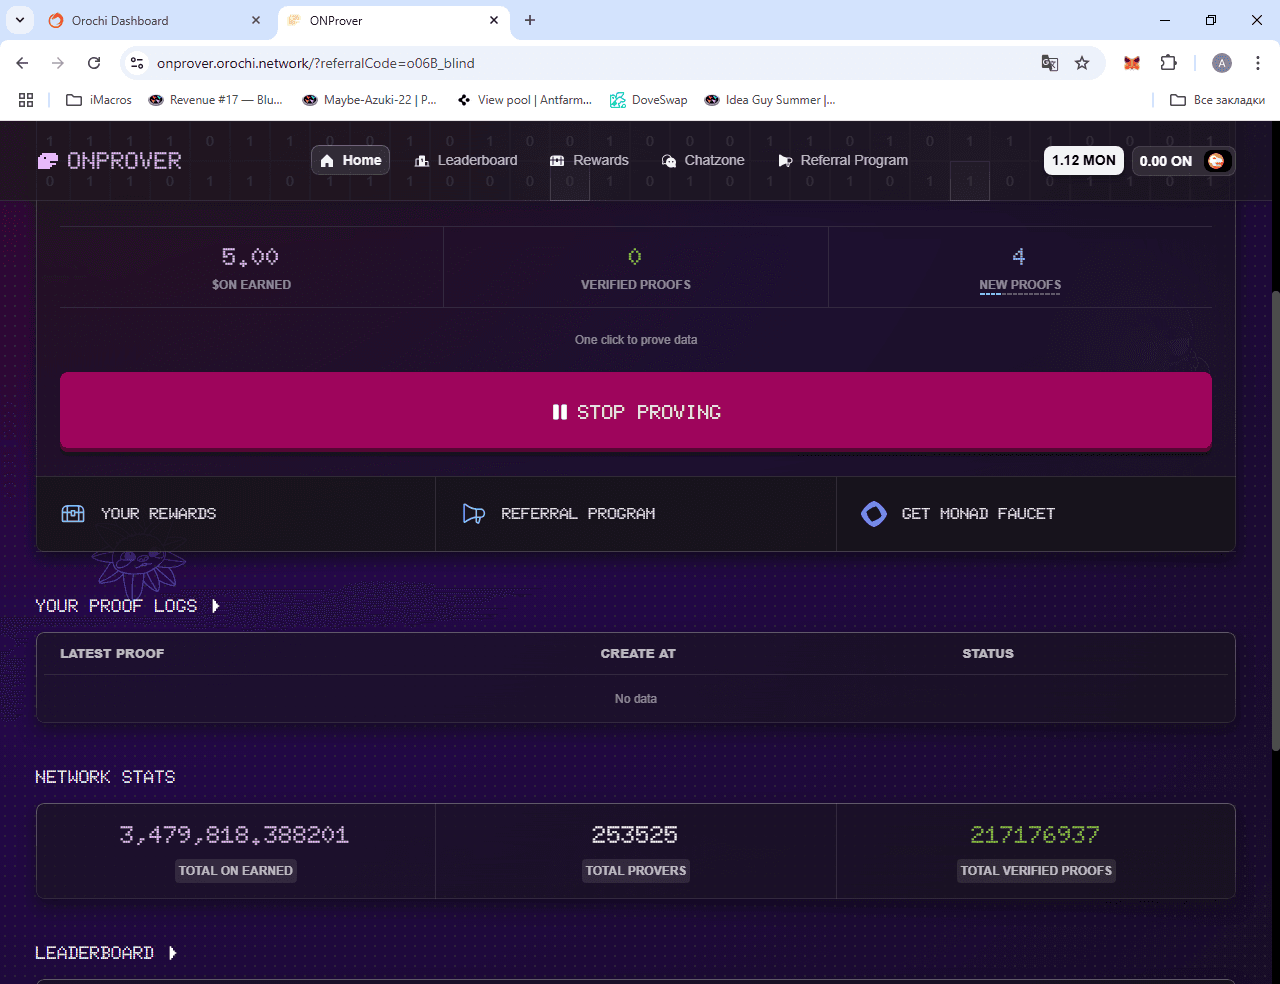Open a new browser tab
This screenshot has height=984, width=1280.
(530, 20)
